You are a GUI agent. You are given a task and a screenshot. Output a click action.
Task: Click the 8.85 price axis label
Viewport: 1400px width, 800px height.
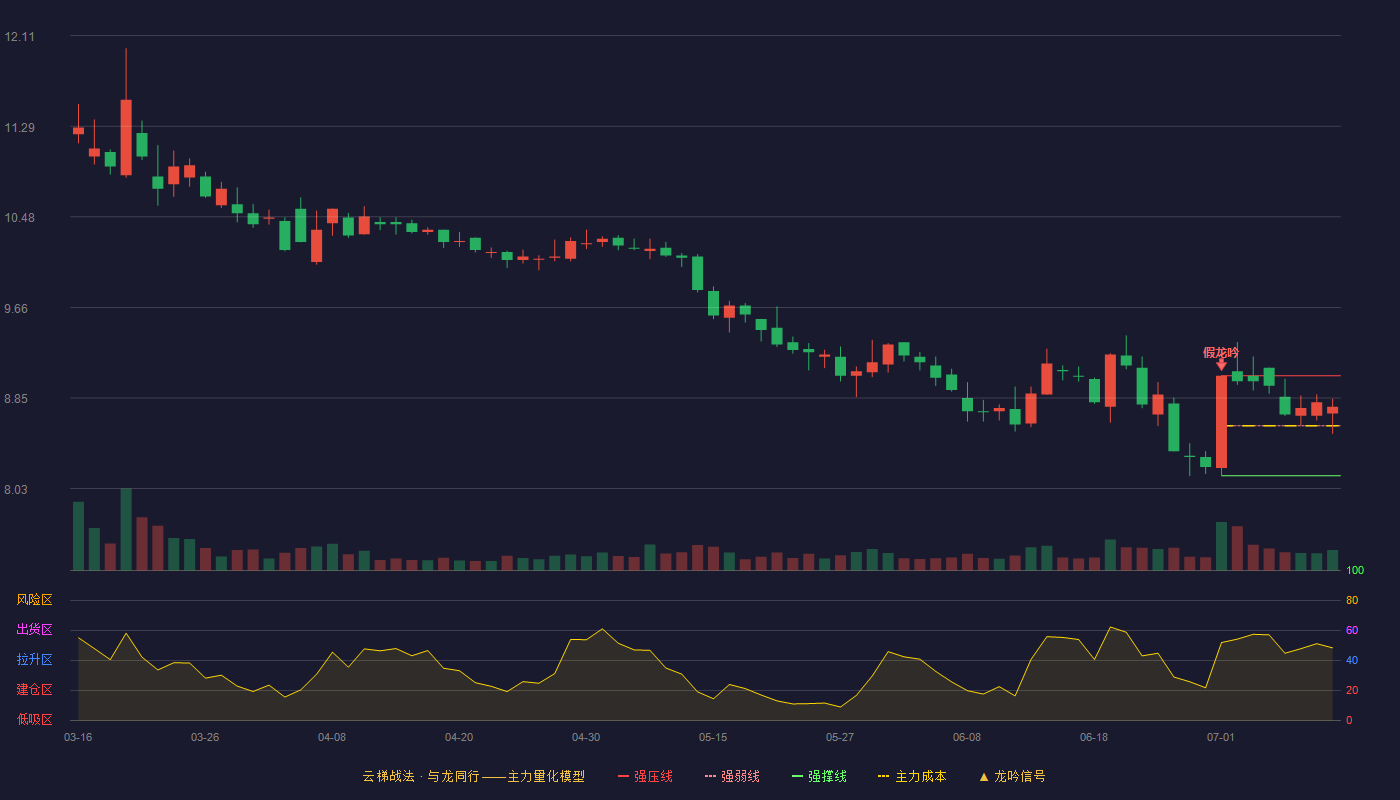[x=16, y=399]
